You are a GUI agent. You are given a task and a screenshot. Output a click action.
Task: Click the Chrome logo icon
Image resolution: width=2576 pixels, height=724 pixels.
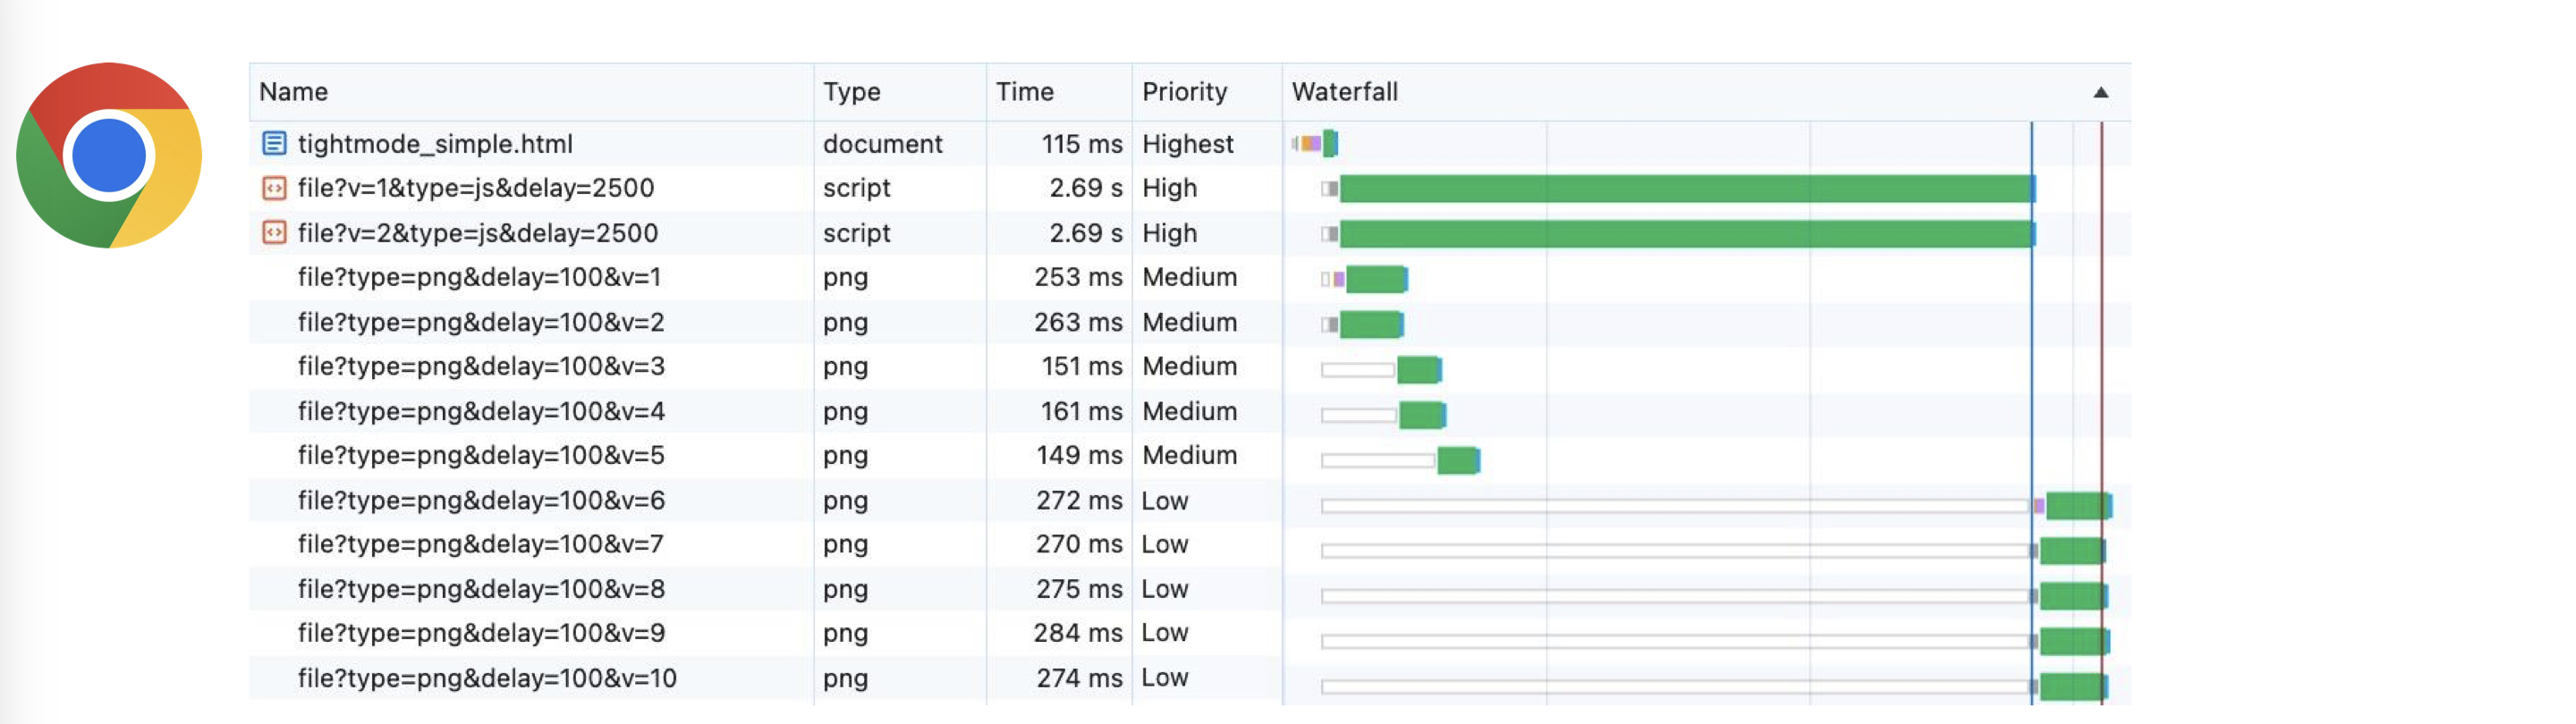[109, 156]
